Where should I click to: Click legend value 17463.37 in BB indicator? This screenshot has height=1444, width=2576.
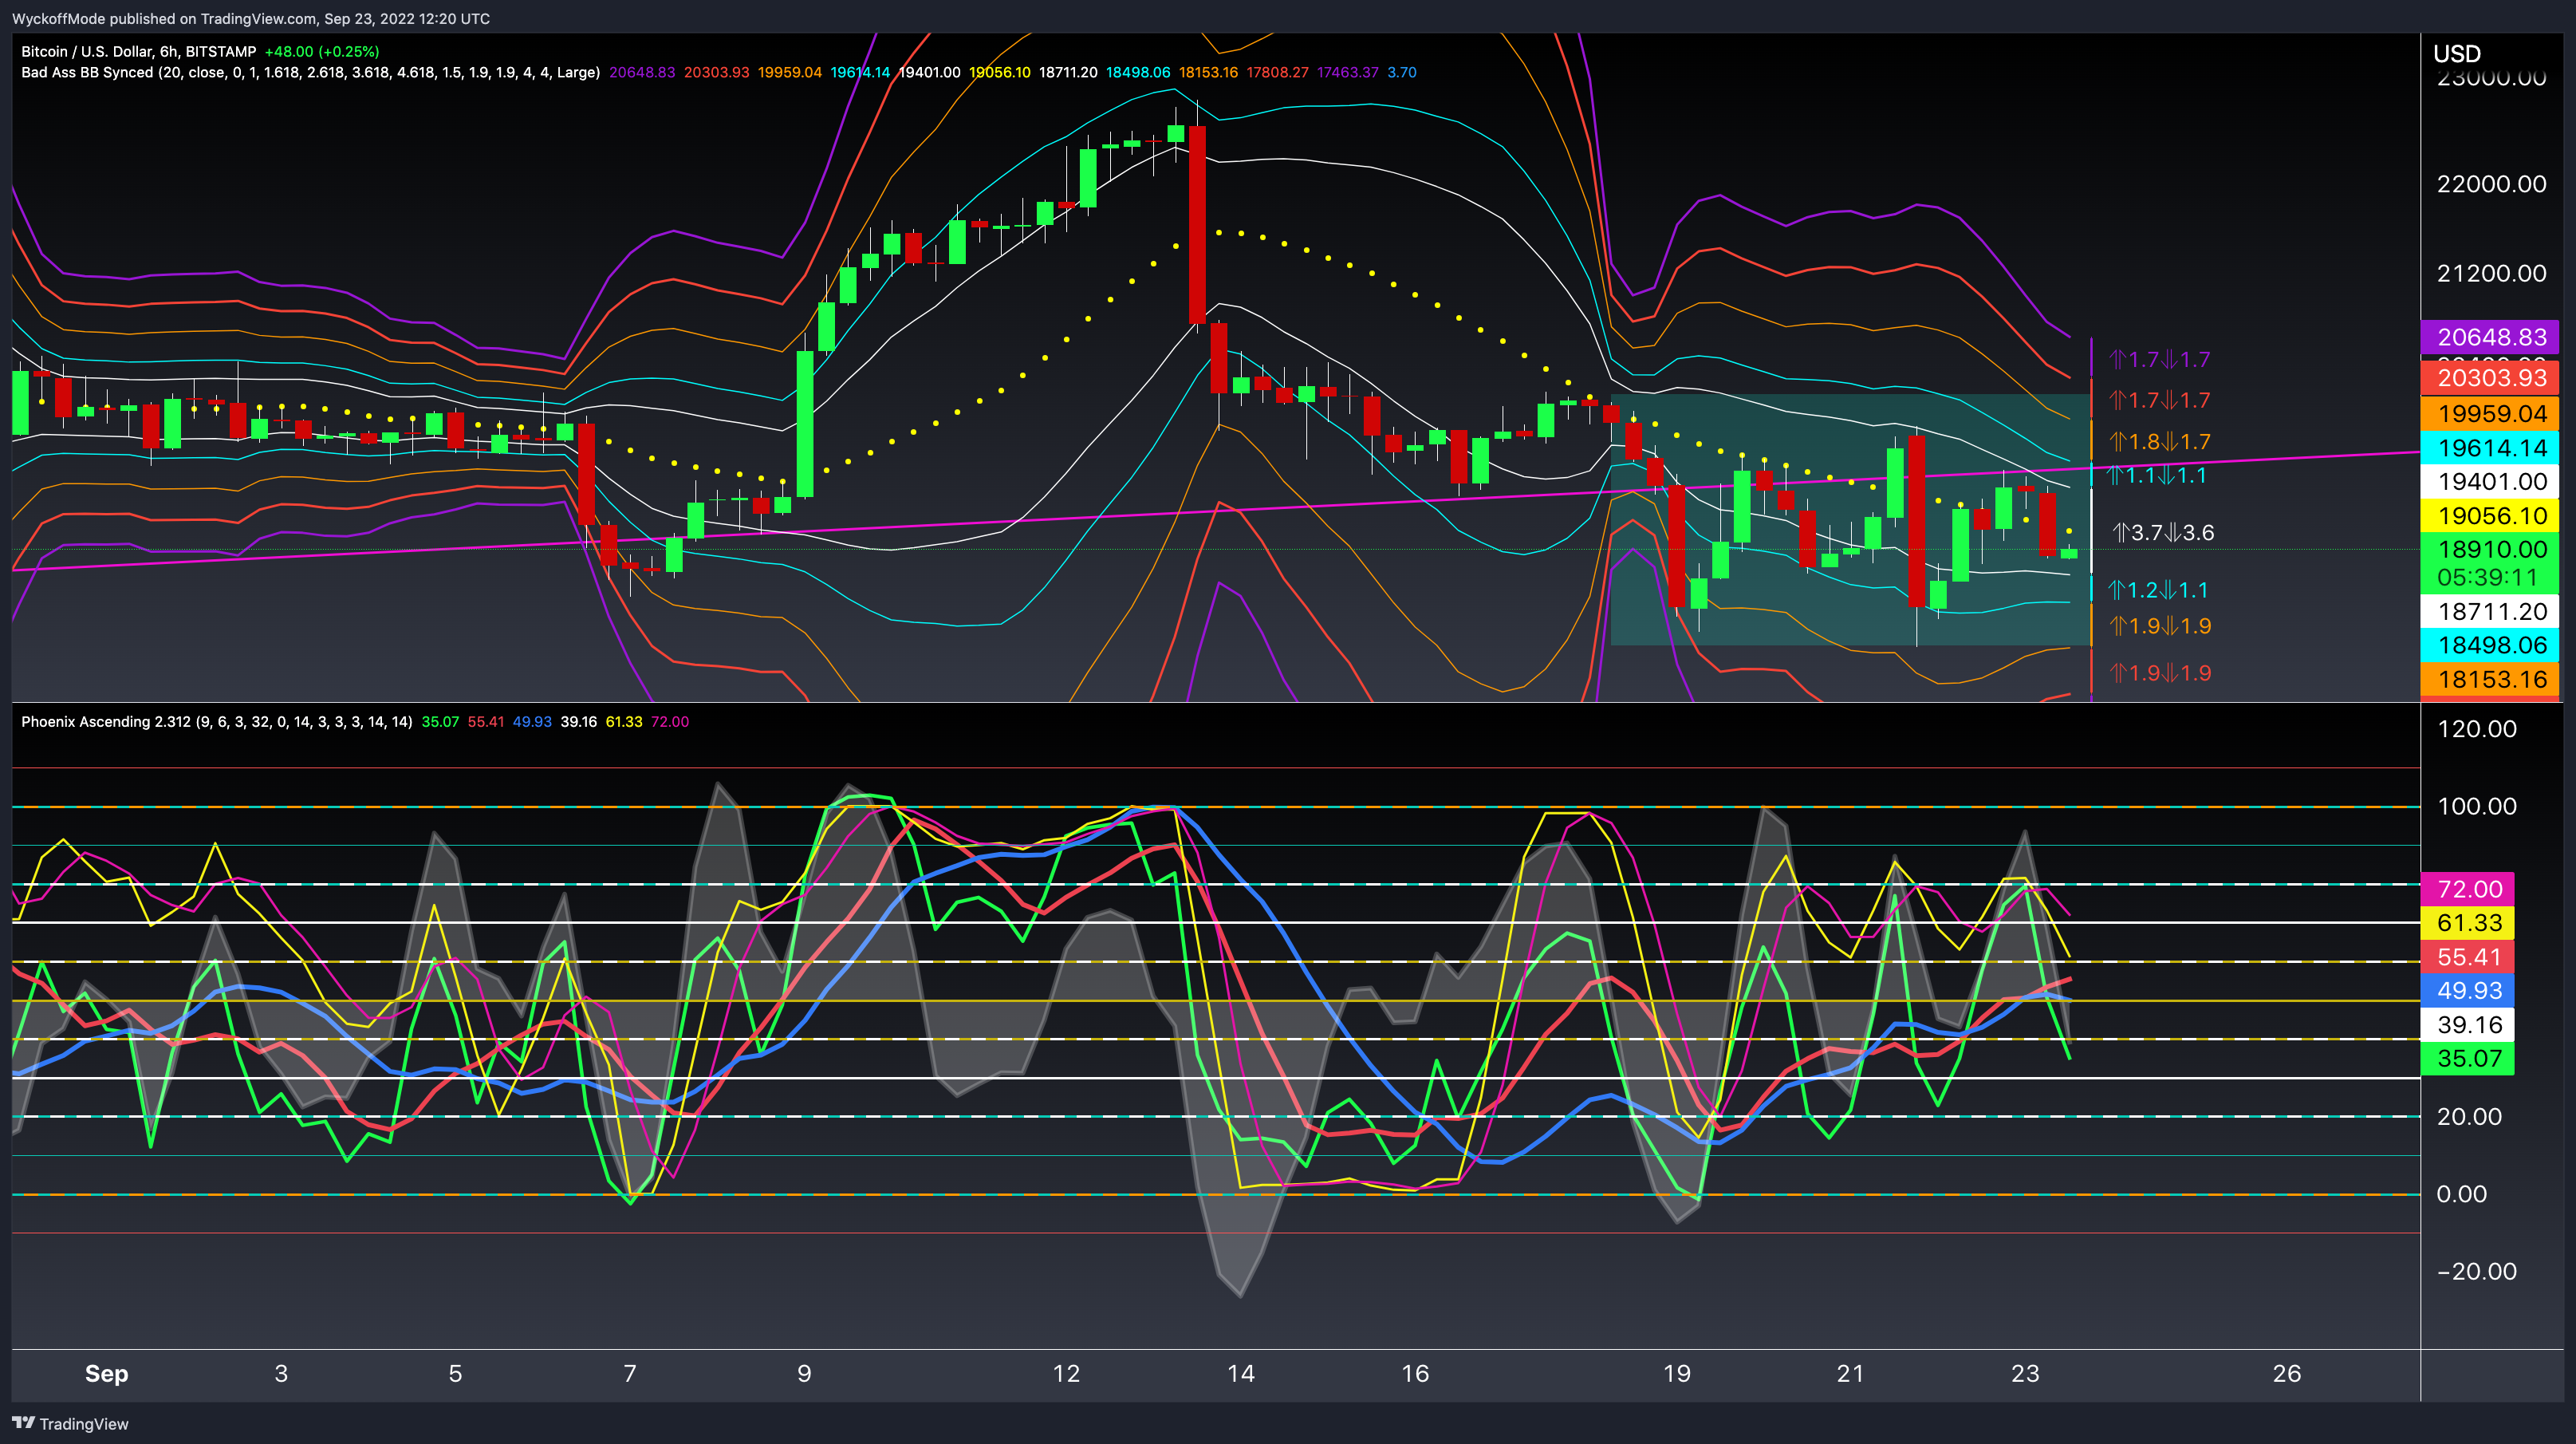tap(1347, 72)
